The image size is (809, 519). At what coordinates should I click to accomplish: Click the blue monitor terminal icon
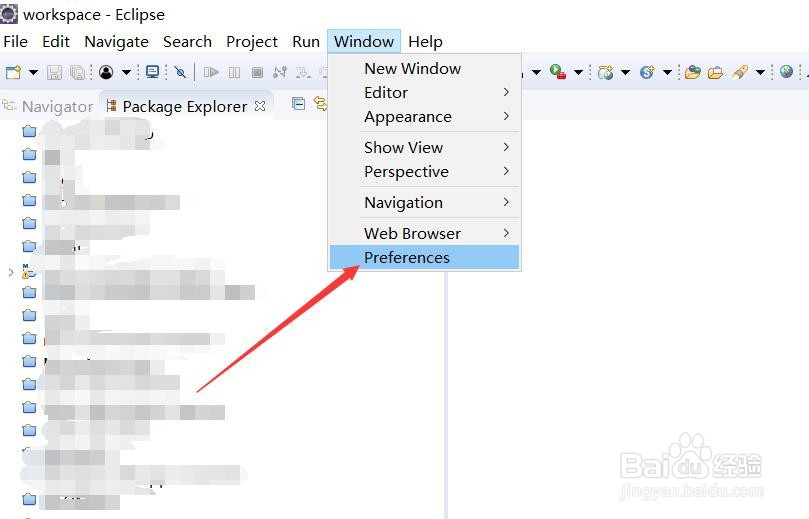click(152, 72)
